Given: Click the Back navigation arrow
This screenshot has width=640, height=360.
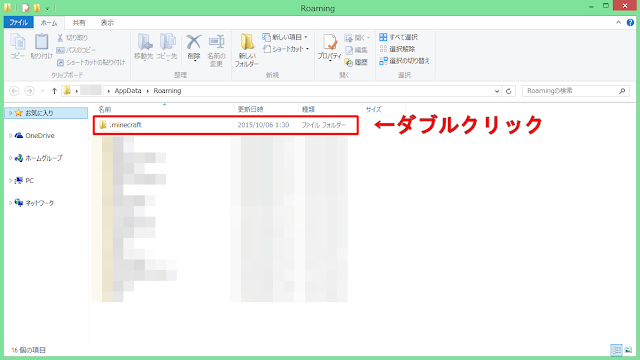Looking at the screenshot, I should (14, 91).
